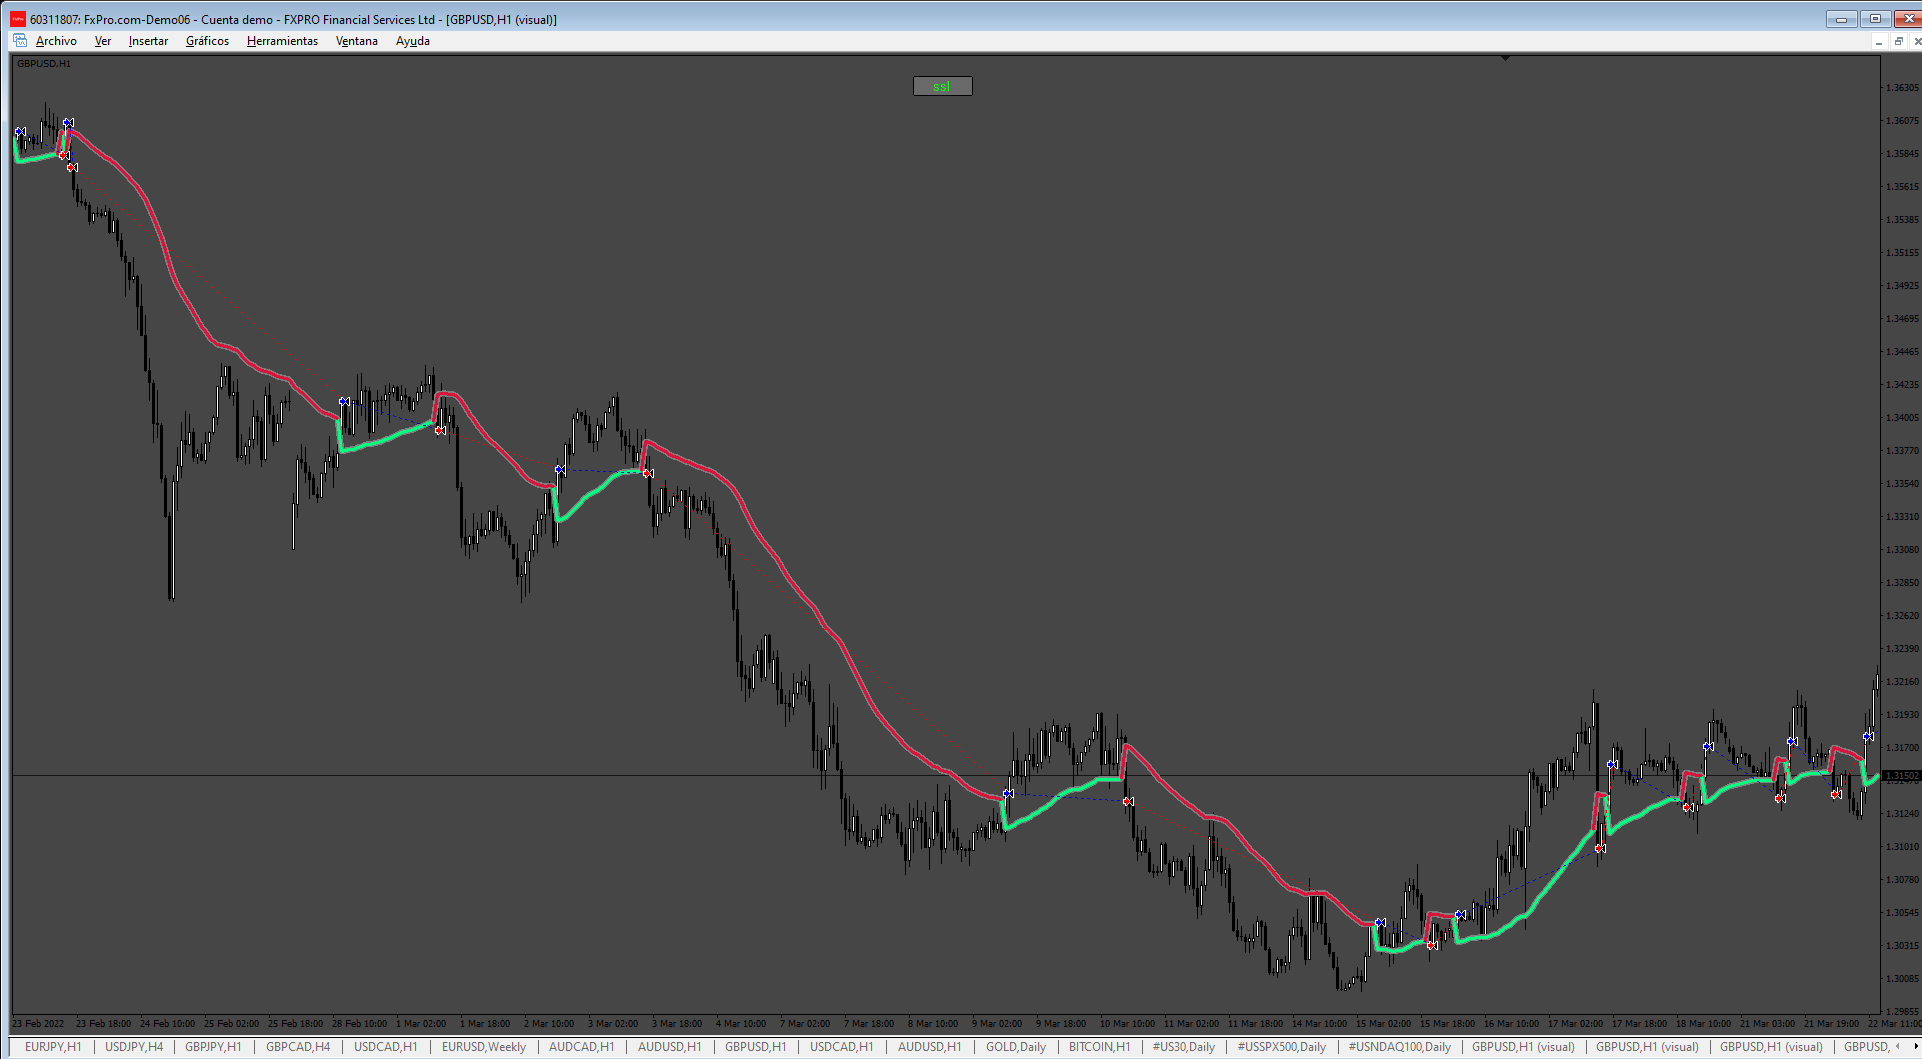The width and height of the screenshot is (1922, 1059).
Task: Click the 1.34005 price scale label
Action: point(1902,418)
